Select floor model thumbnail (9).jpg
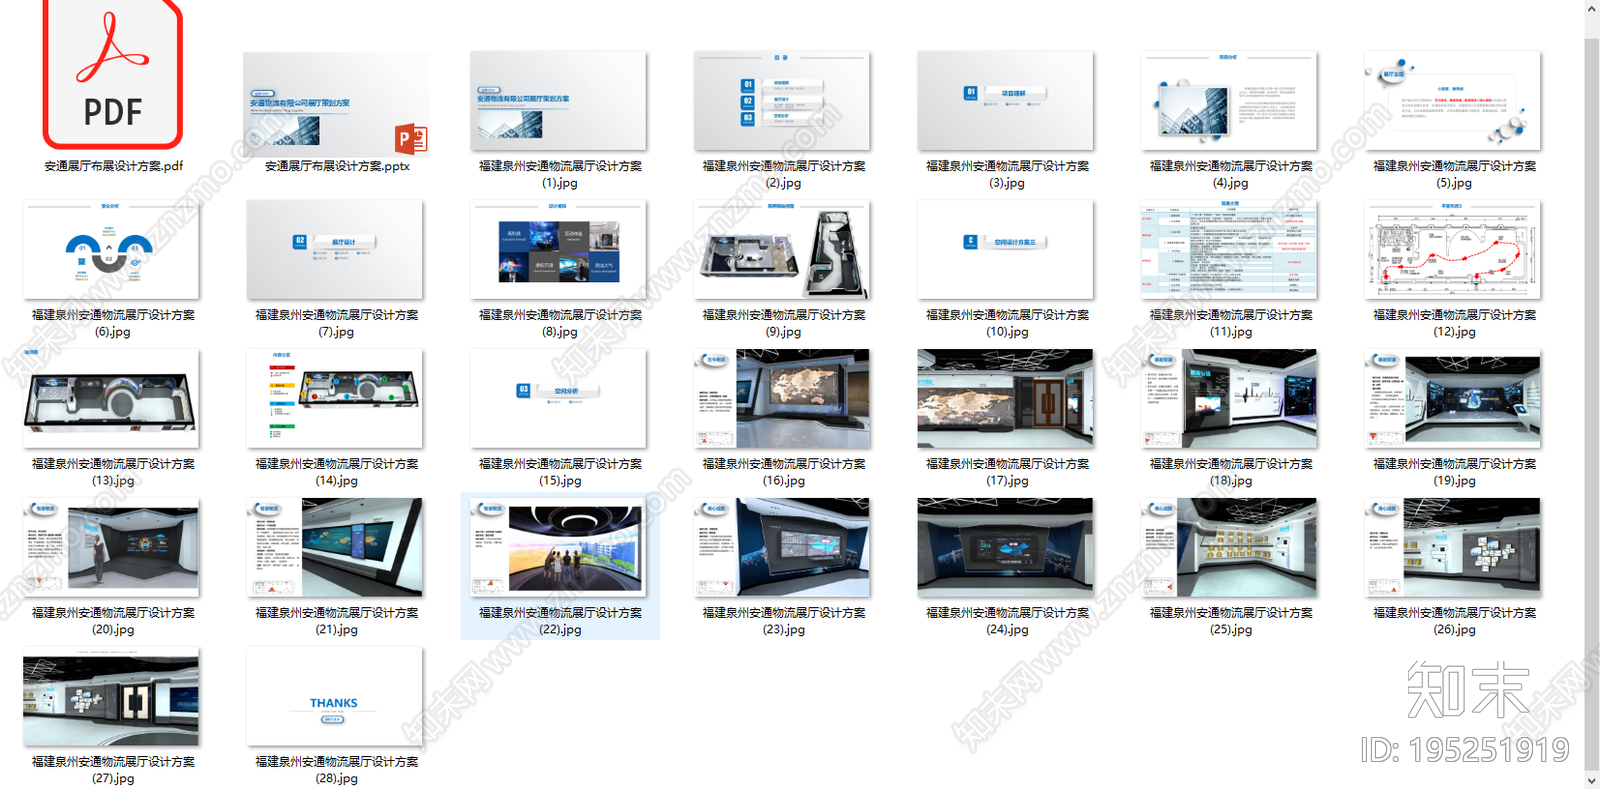 pyautogui.click(x=782, y=250)
